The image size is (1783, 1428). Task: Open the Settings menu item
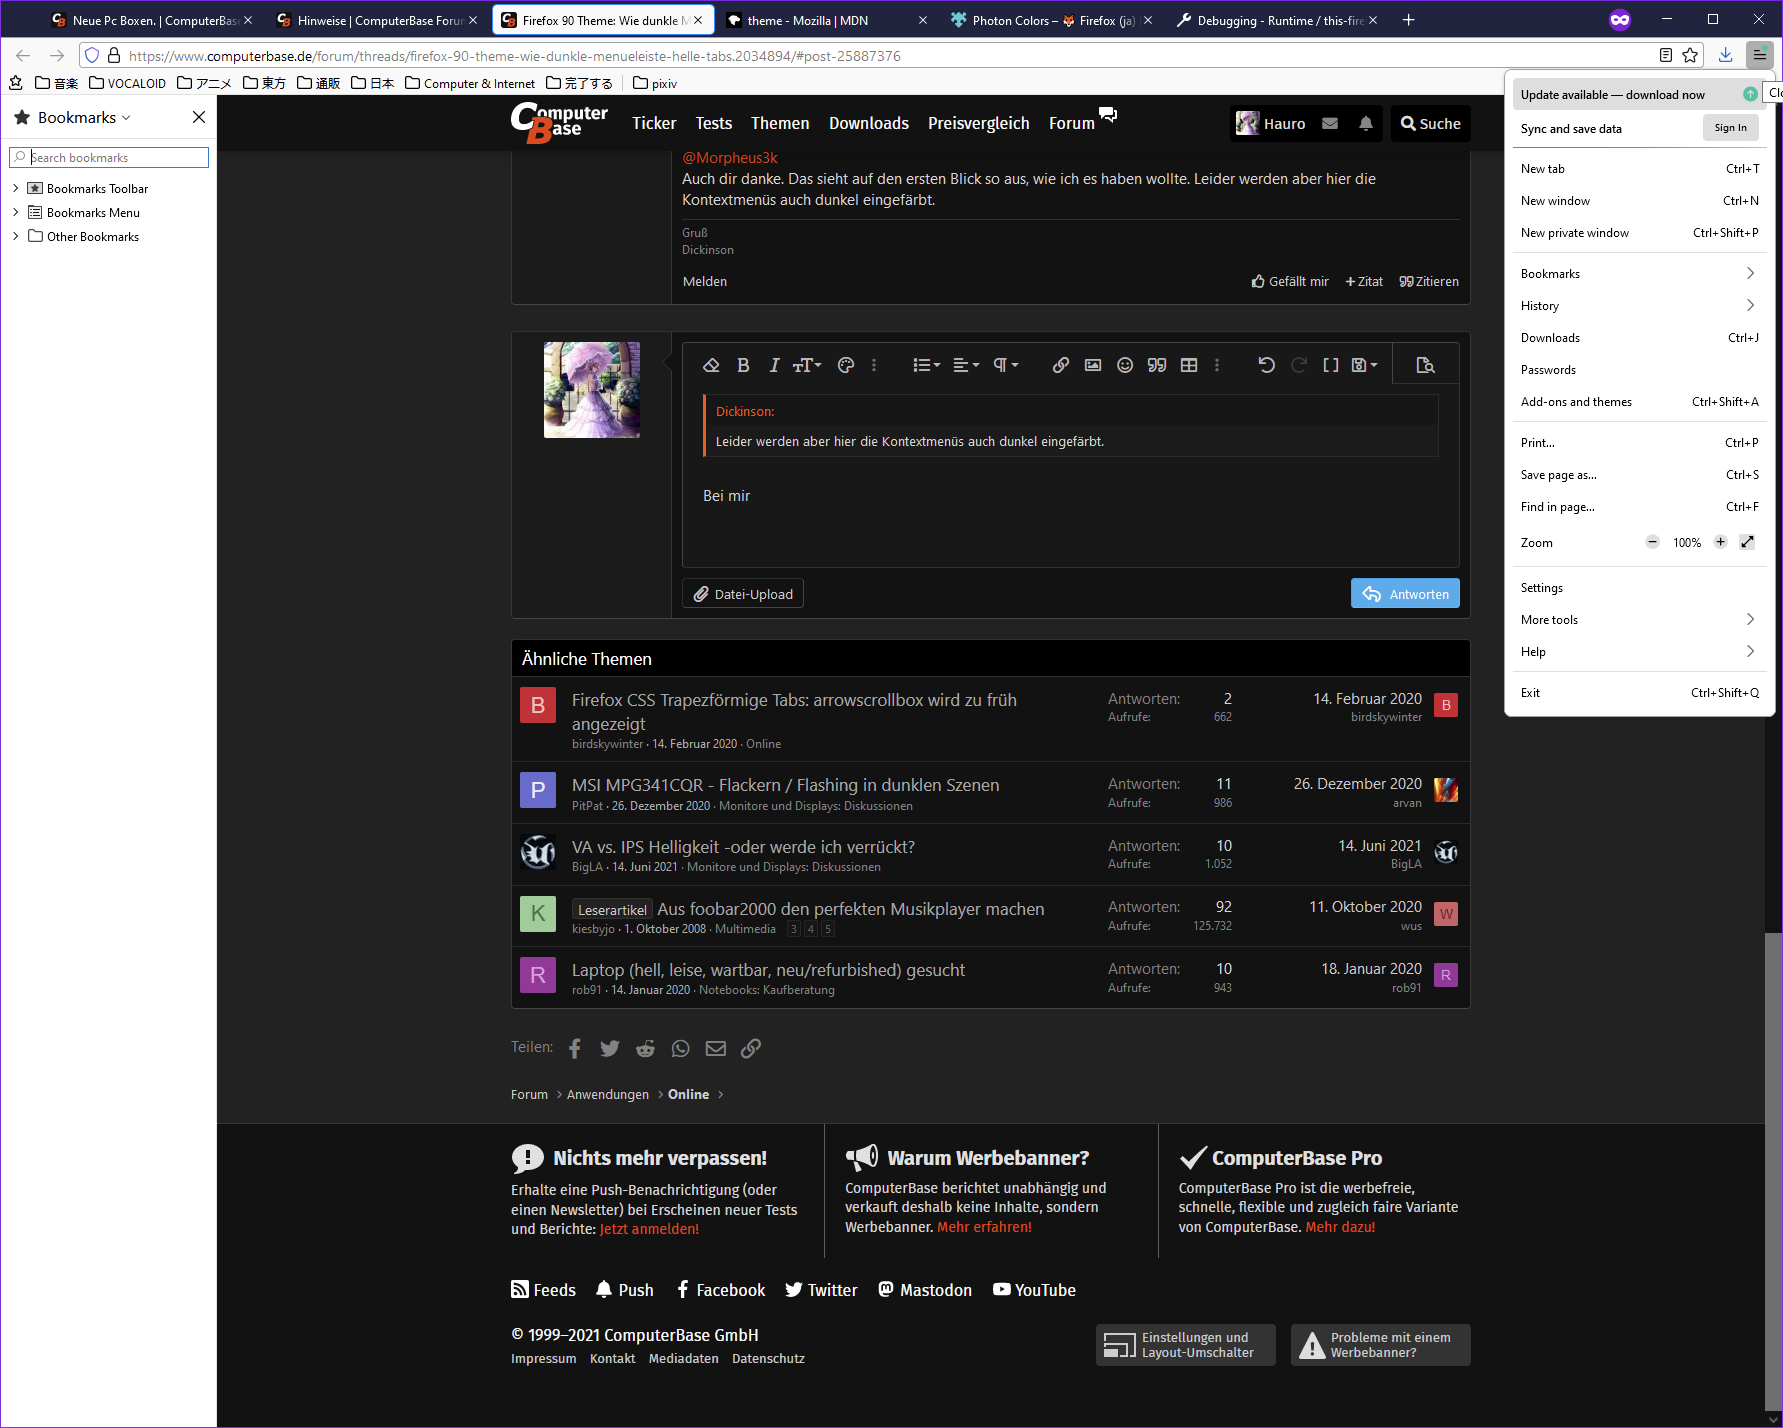(x=1639, y=588)
